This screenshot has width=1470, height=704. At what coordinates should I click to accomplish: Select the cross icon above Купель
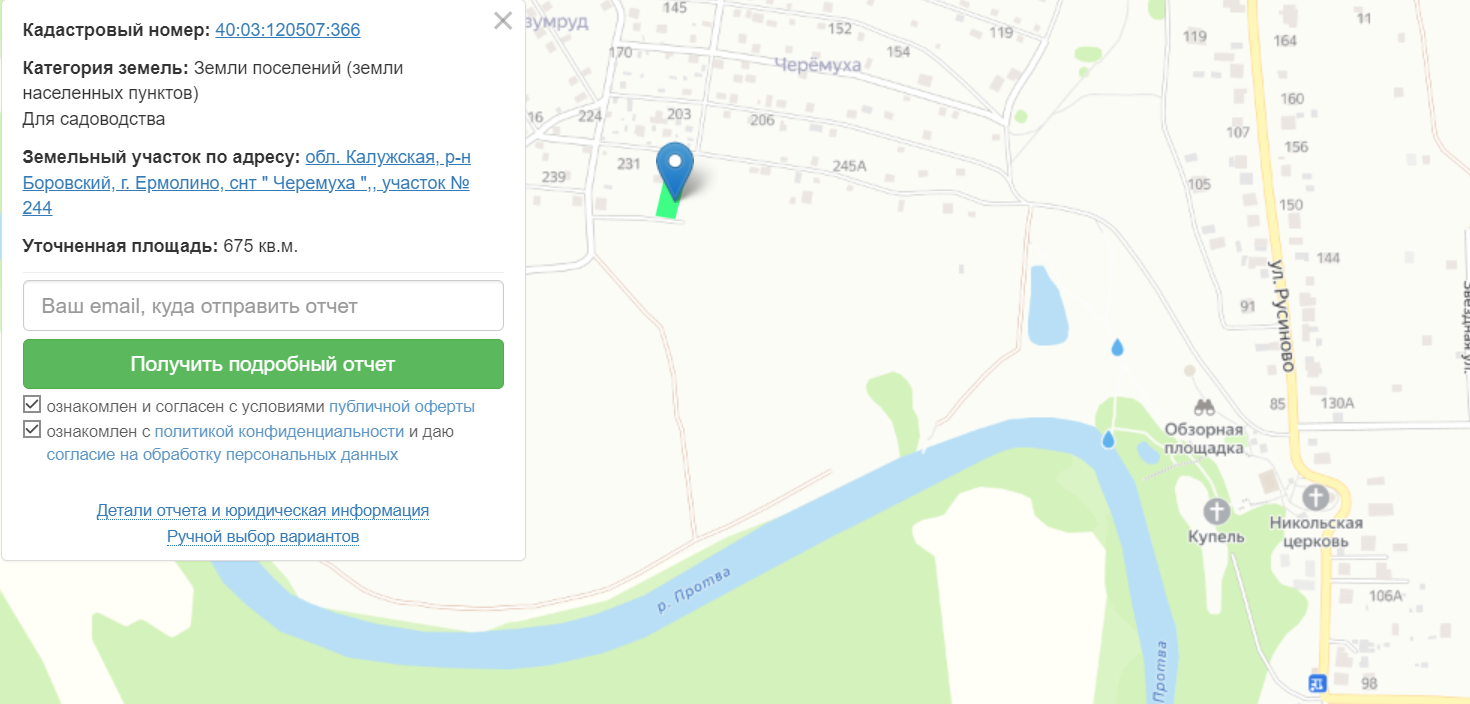tap(1216, 511)
